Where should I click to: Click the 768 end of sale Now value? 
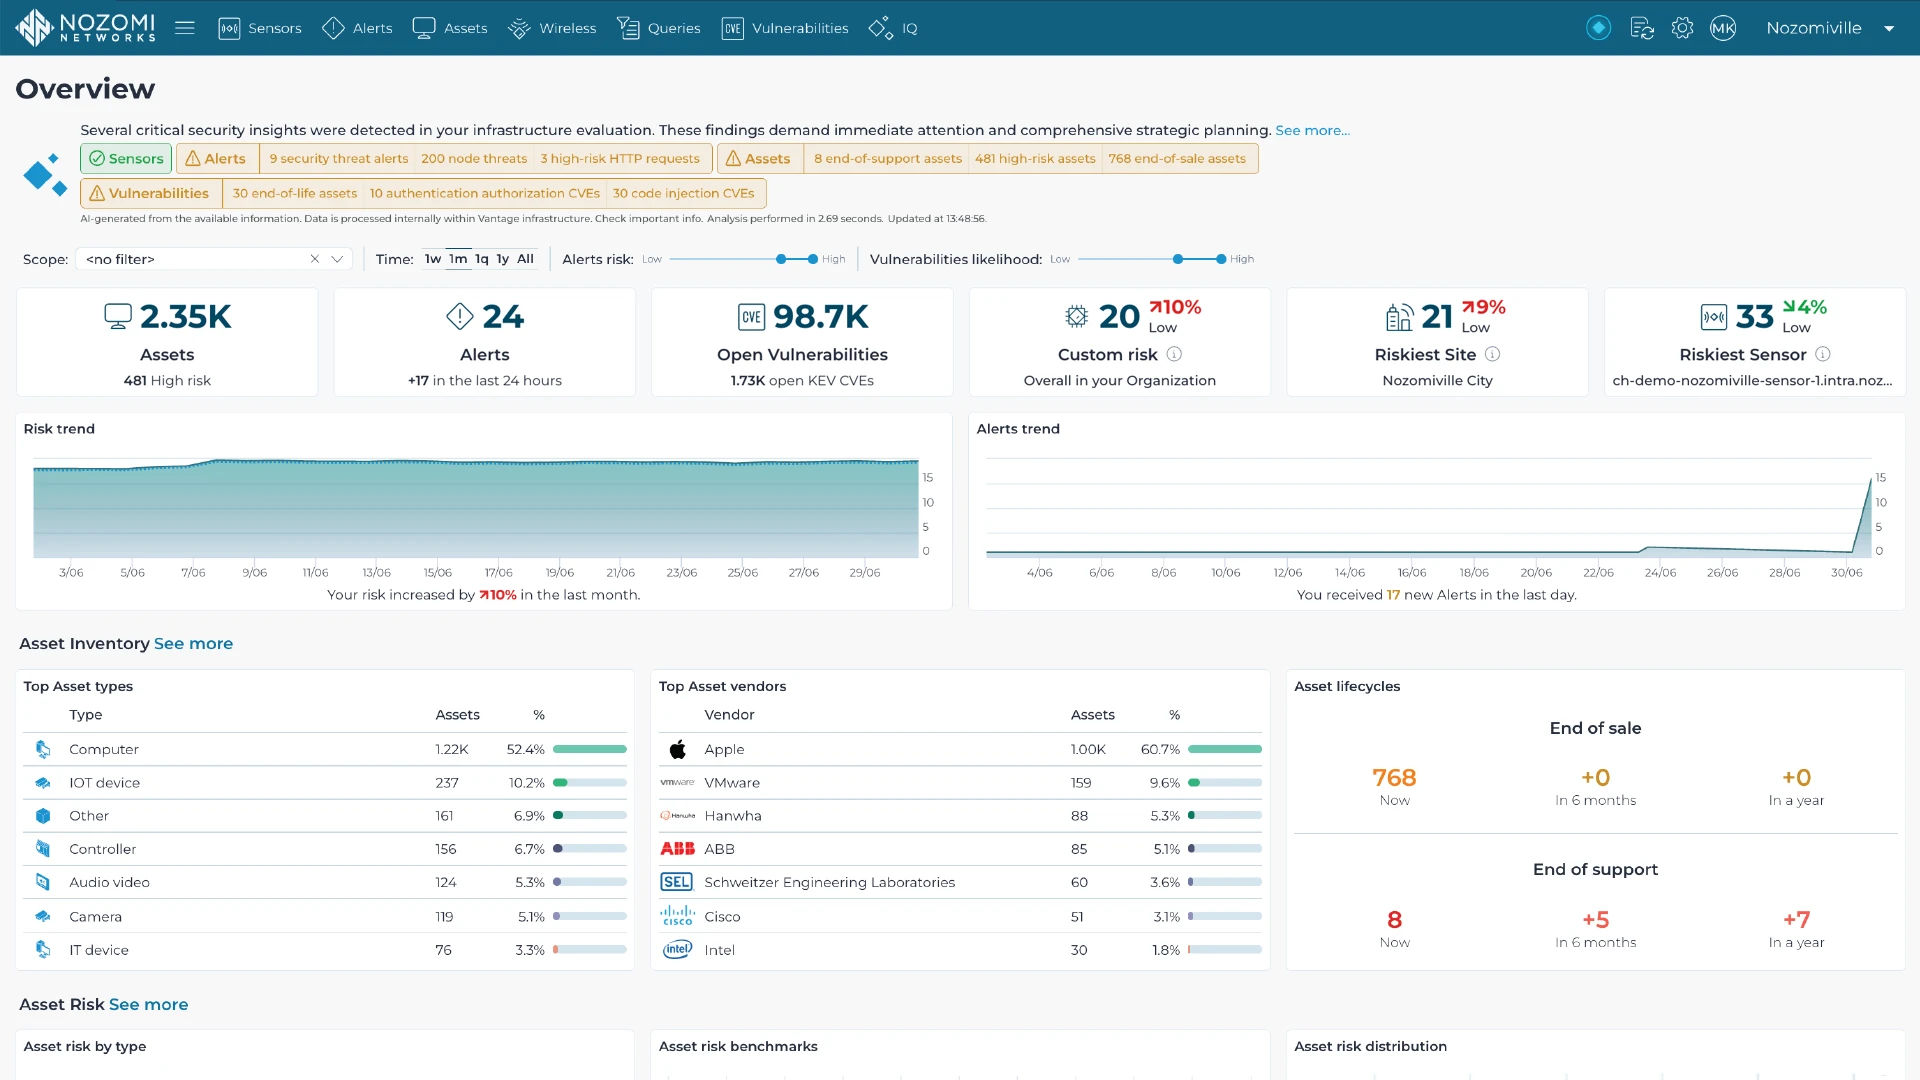click(1394, 778)
